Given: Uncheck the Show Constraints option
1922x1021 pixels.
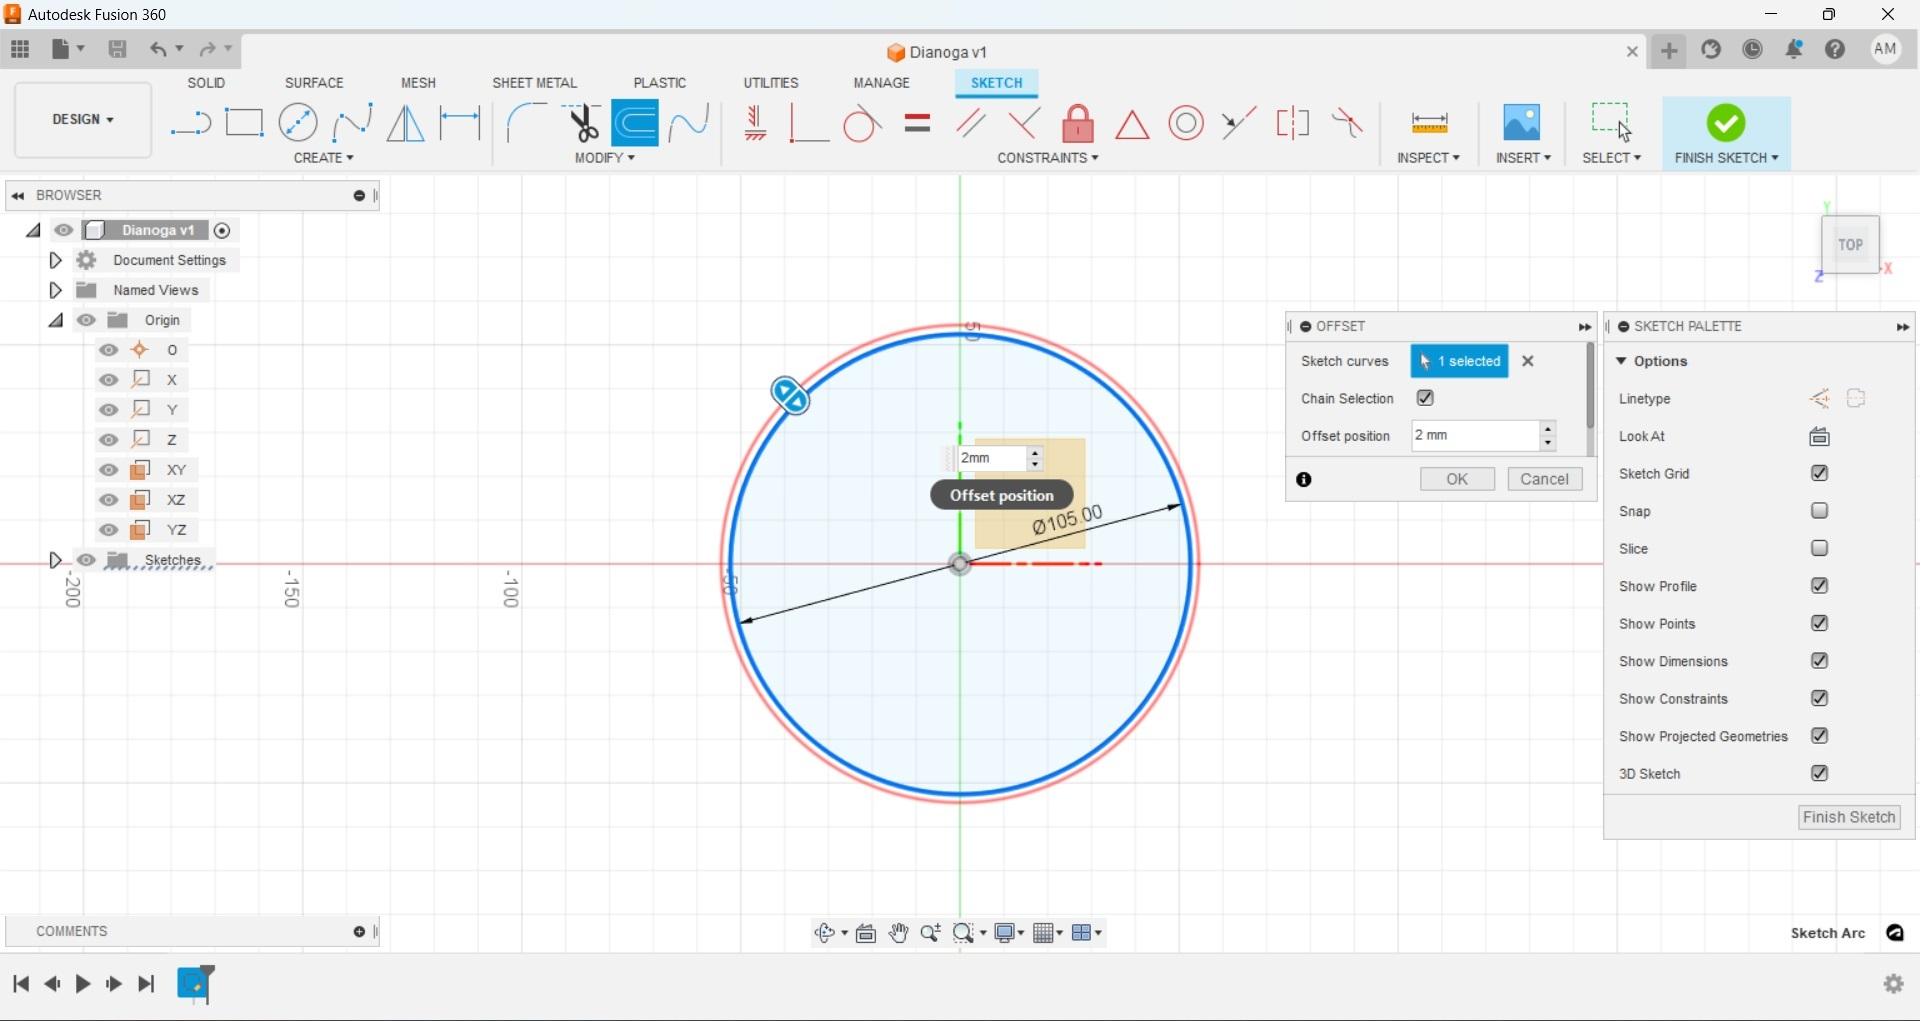Looking at the screenshot, I should click(x=1819, y=698).
